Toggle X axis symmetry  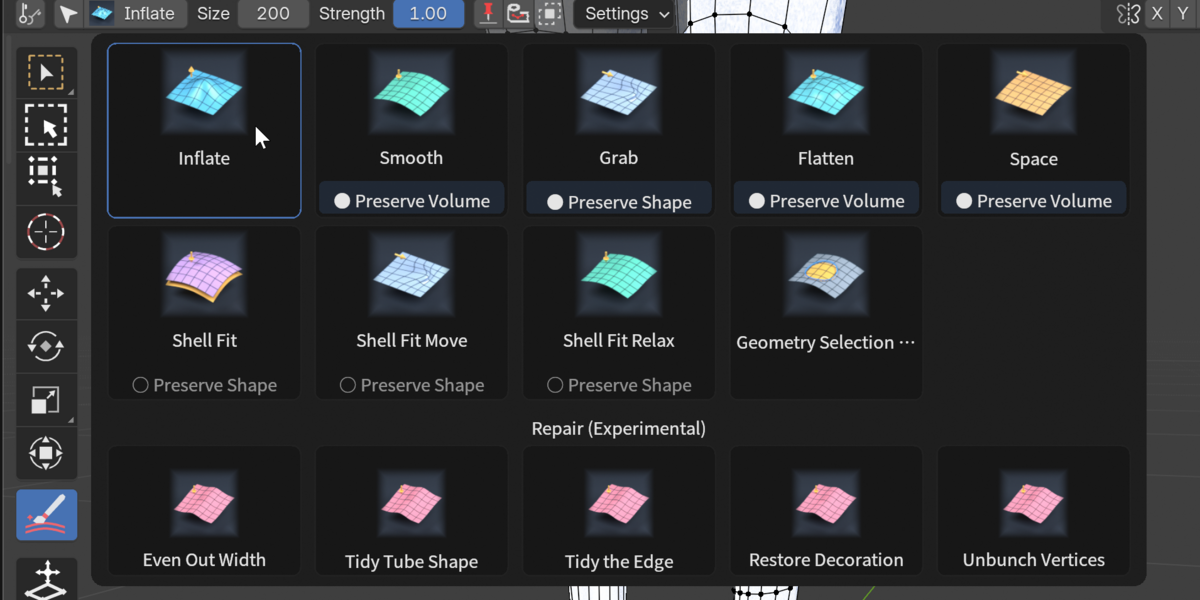[x=1157, y=14]
